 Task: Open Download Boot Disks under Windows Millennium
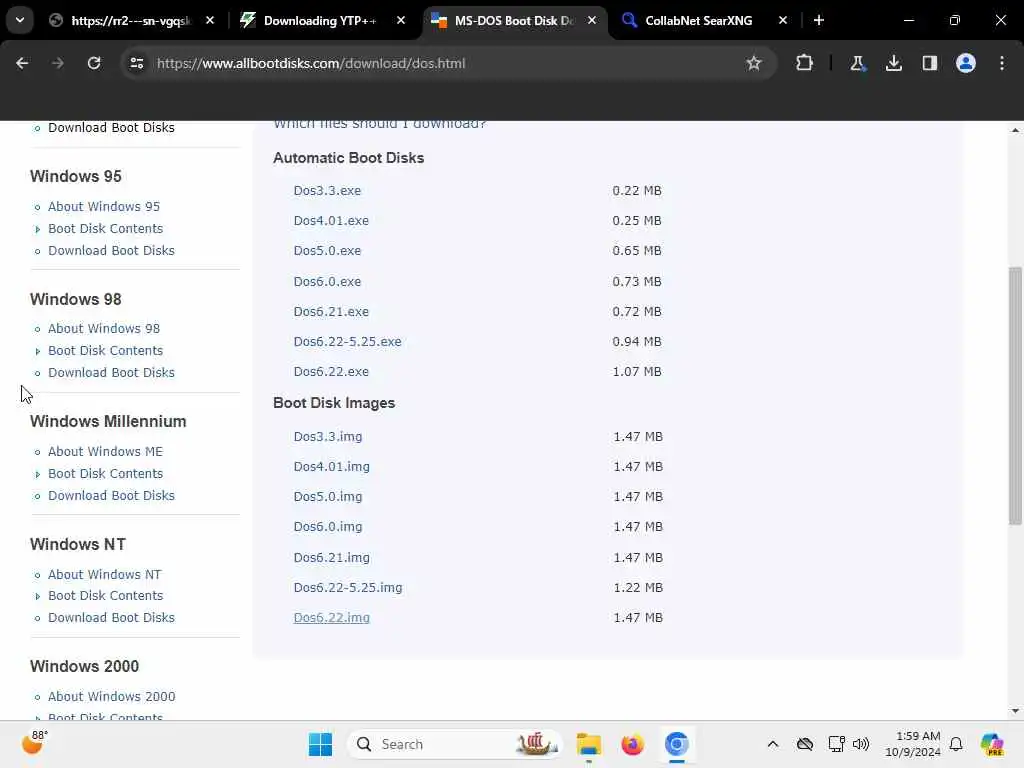(111, 495)
